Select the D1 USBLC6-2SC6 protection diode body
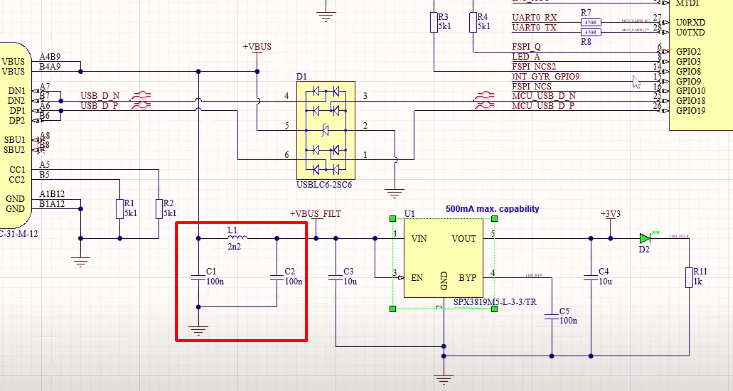This screenshot has width=733, height=391. click(x=326, y=130)
